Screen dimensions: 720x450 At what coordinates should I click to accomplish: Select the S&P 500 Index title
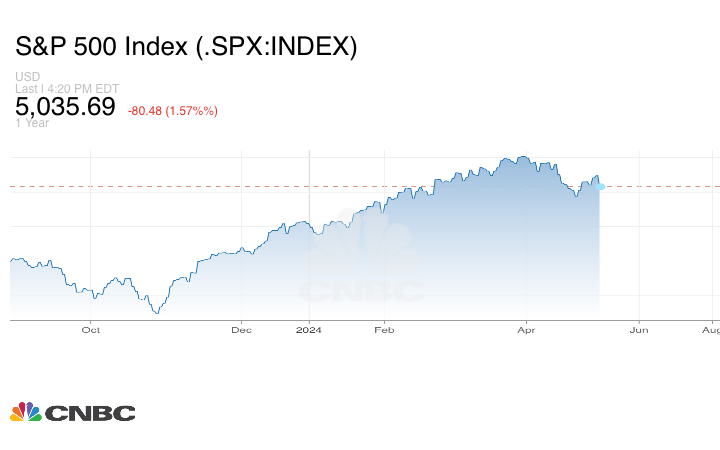click(186, 47)
